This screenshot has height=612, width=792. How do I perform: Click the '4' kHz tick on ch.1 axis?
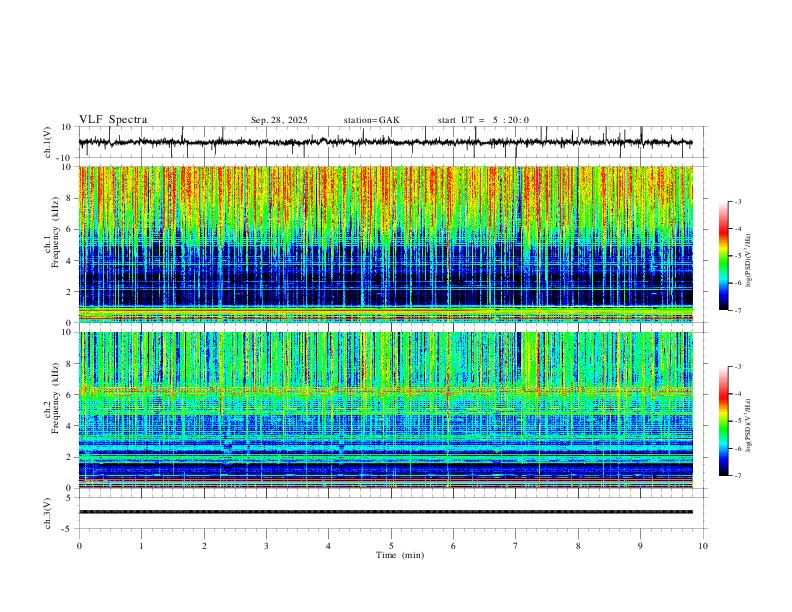coord(70,261)
